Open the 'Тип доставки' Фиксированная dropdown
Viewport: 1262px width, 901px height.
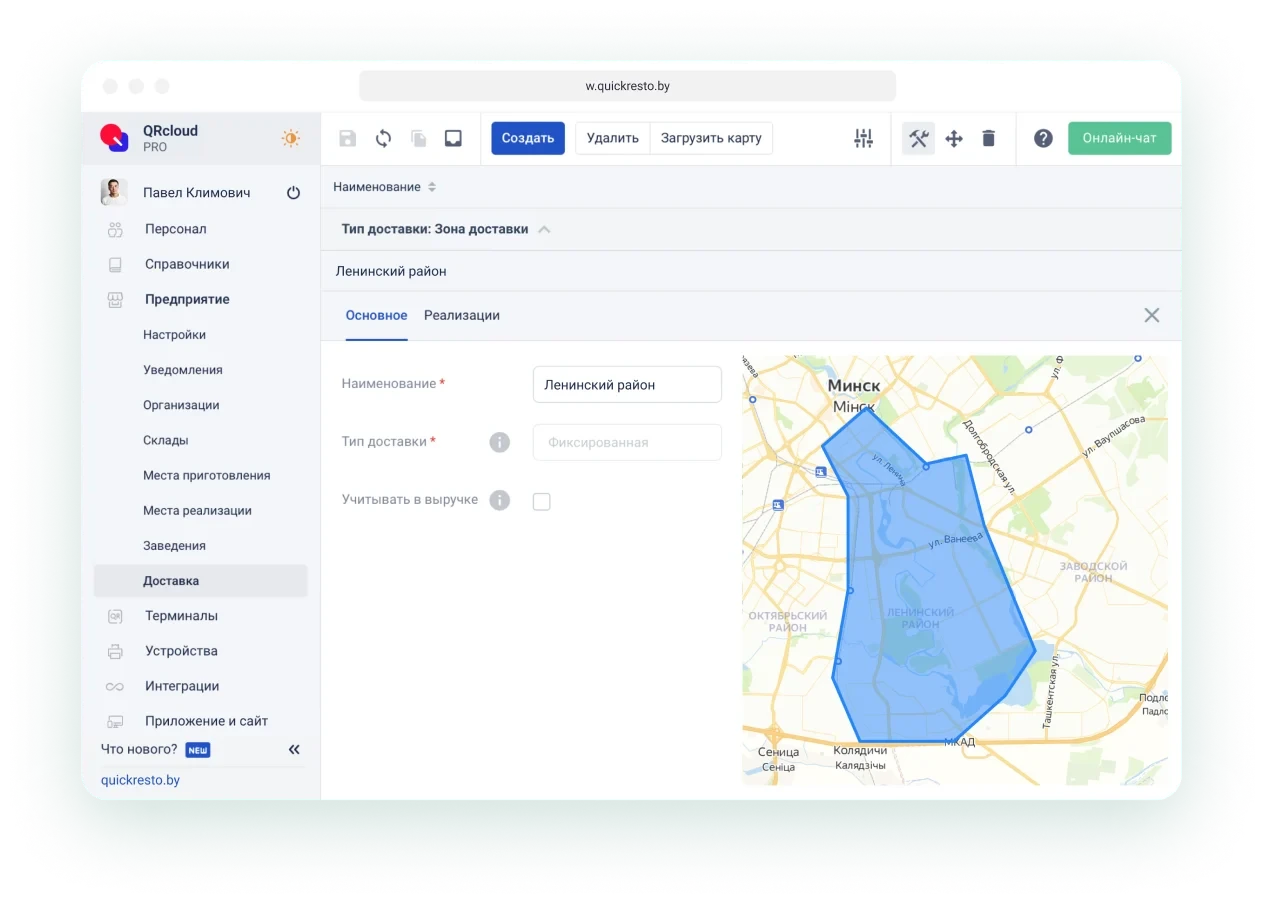627,442
